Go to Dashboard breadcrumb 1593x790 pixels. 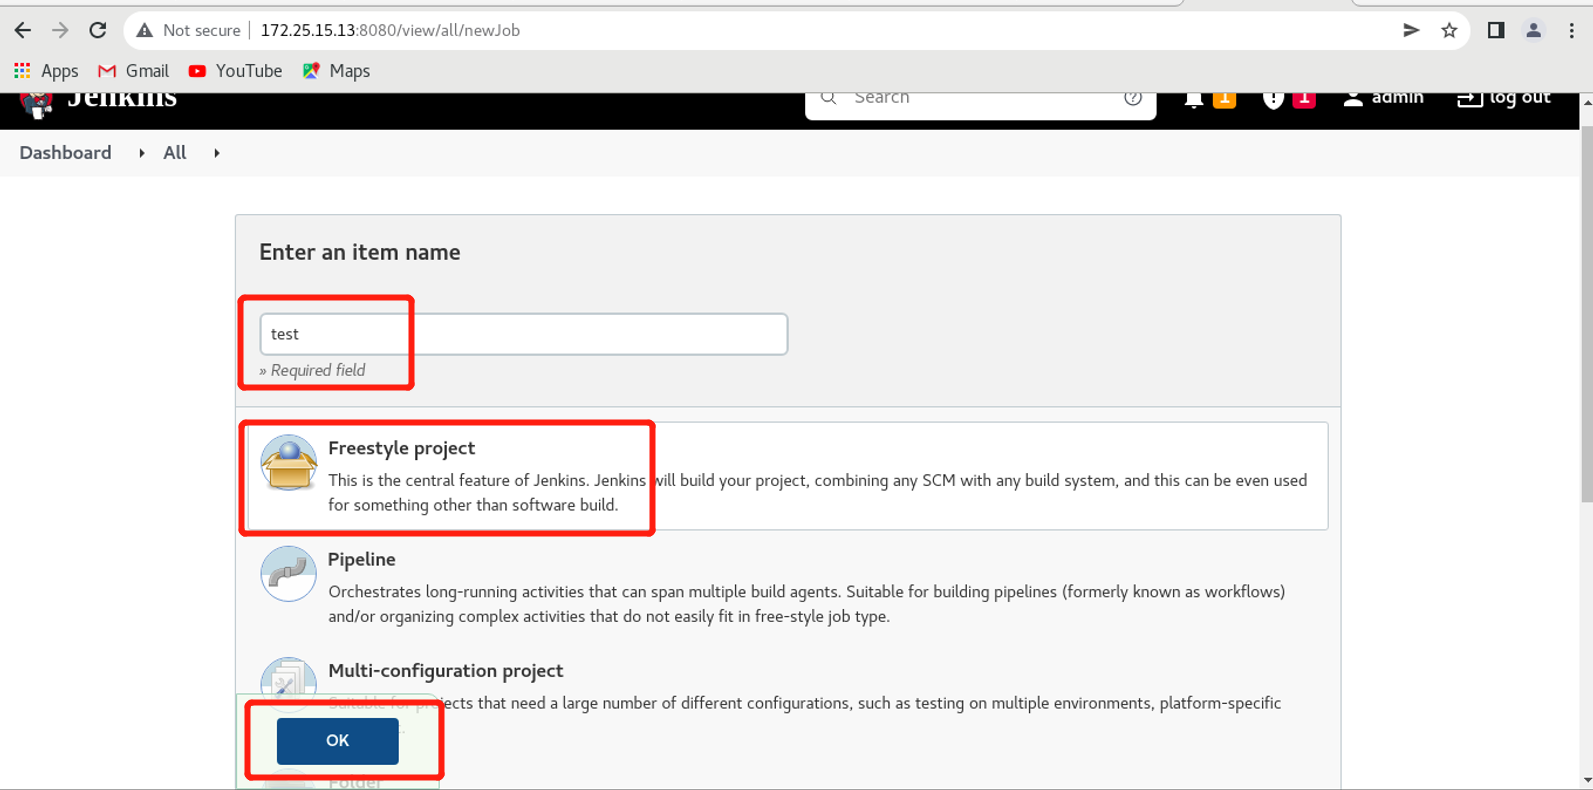[65, 153]
